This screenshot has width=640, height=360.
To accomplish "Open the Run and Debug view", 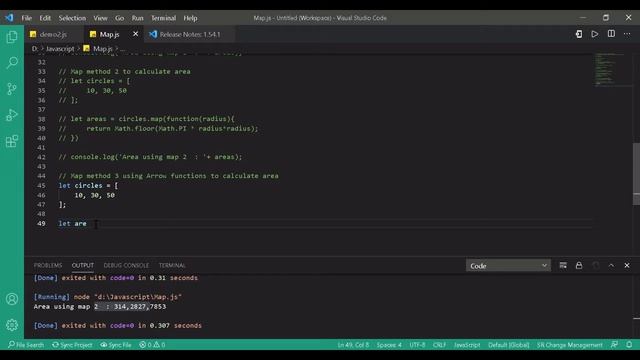I will click(x=12, y=115).
